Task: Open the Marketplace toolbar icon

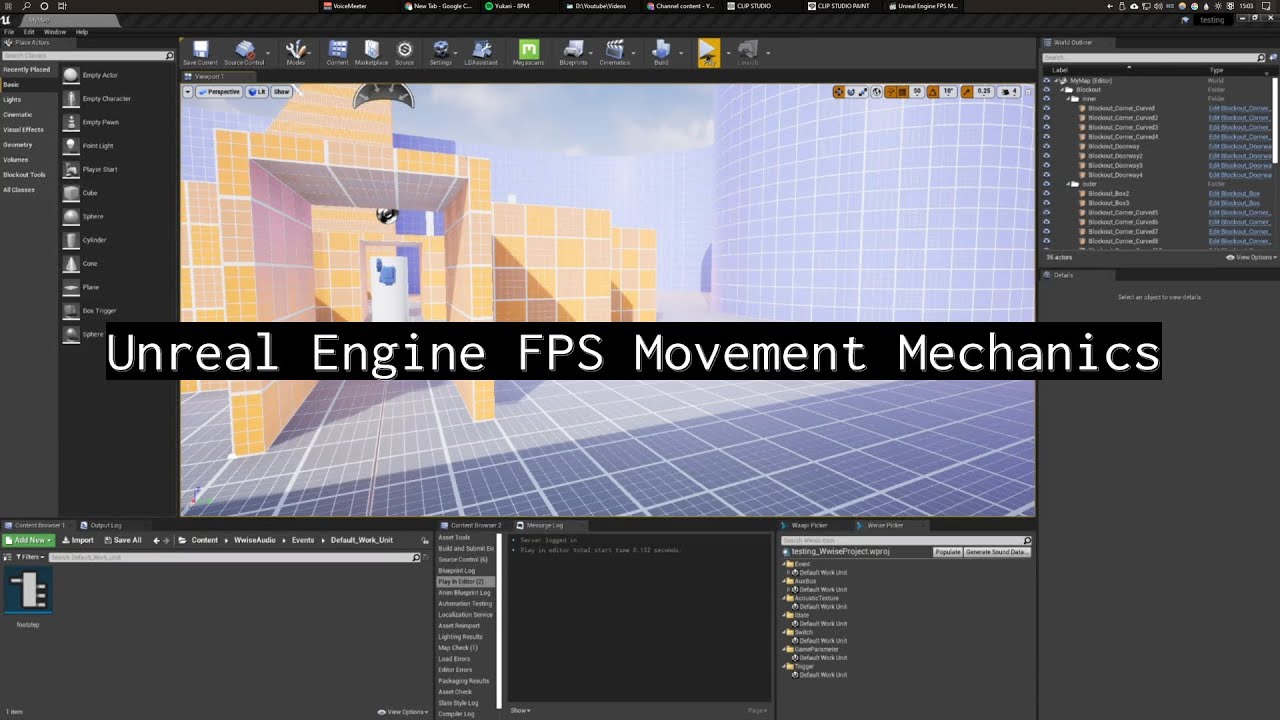Action: point(371,52)
